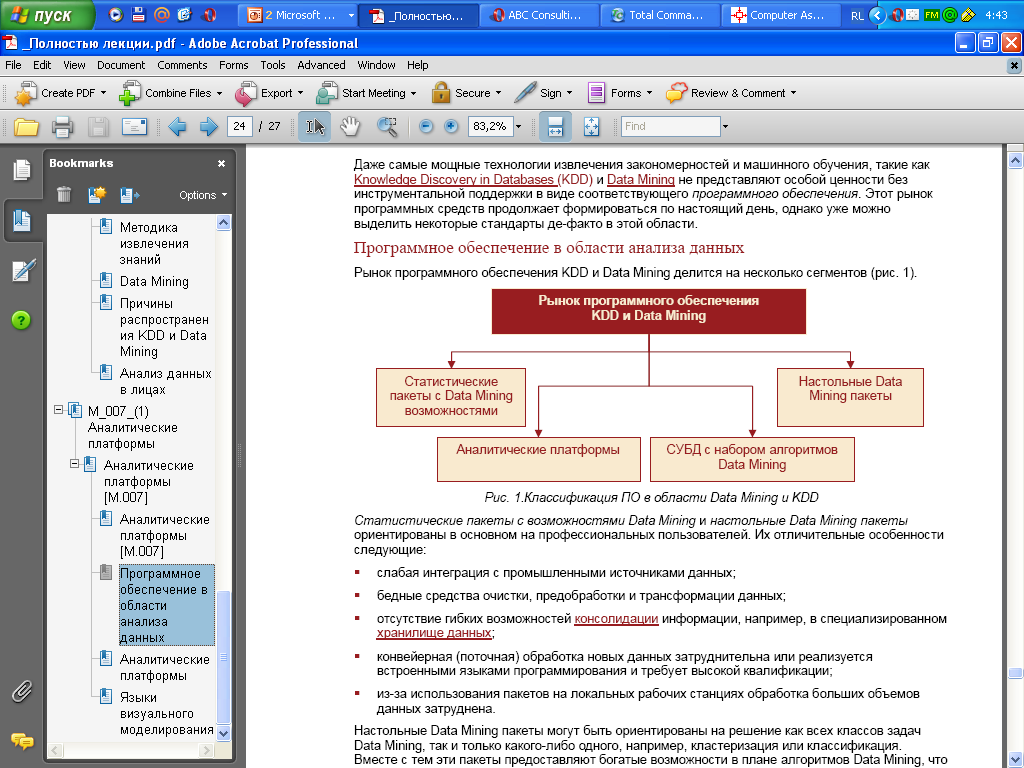
Task: Activate the Hand tool
Action: coord(351,126)
